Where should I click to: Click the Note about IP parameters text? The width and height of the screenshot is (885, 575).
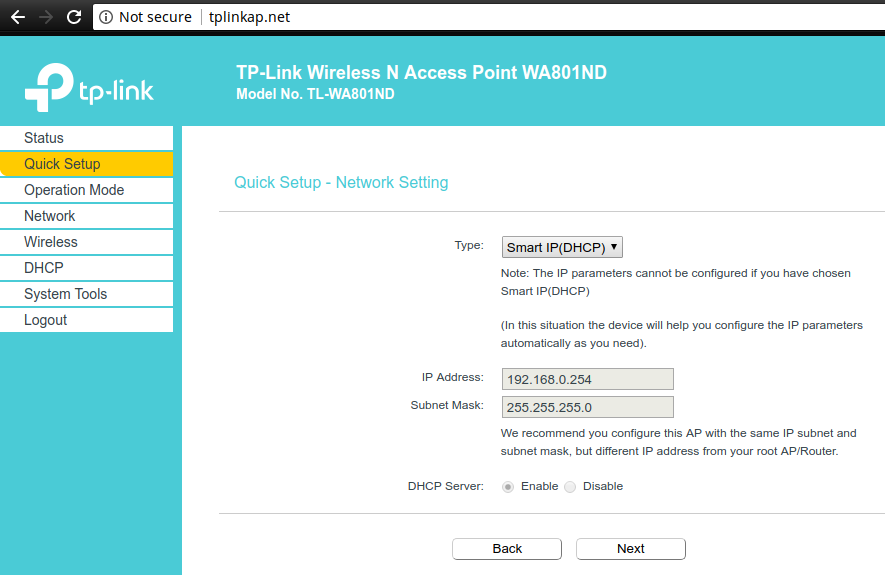[x=676, y=282]
